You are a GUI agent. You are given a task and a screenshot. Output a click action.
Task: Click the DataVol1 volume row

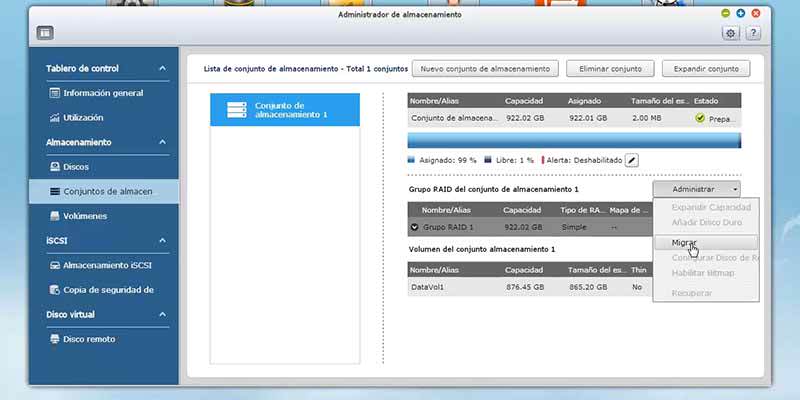point(530,287)
